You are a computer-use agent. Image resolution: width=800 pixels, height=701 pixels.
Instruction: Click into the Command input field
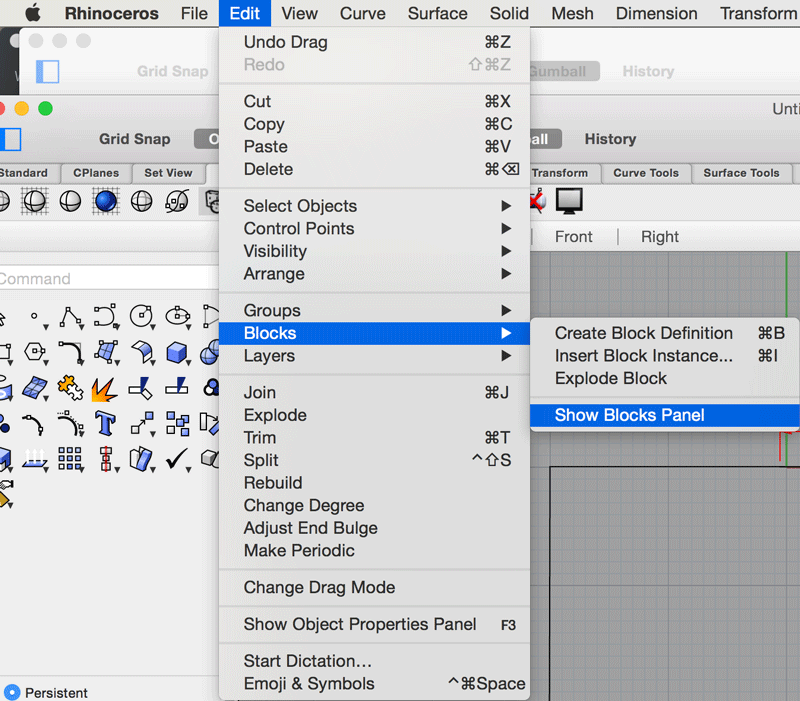click(x=109, y=279)
